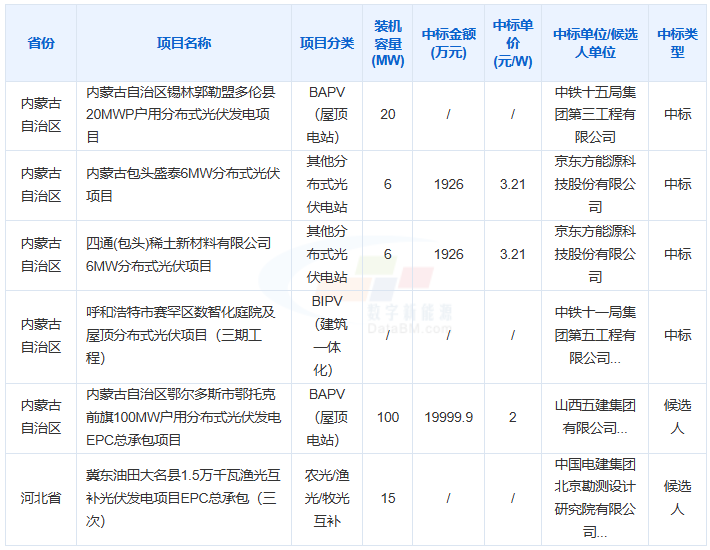The image size is (710, 550).
Task: Select project 鄂尔多斯市鄂托克前旗100MW户用分布式光伏发电EPC总承包项目
Action: 183,417
